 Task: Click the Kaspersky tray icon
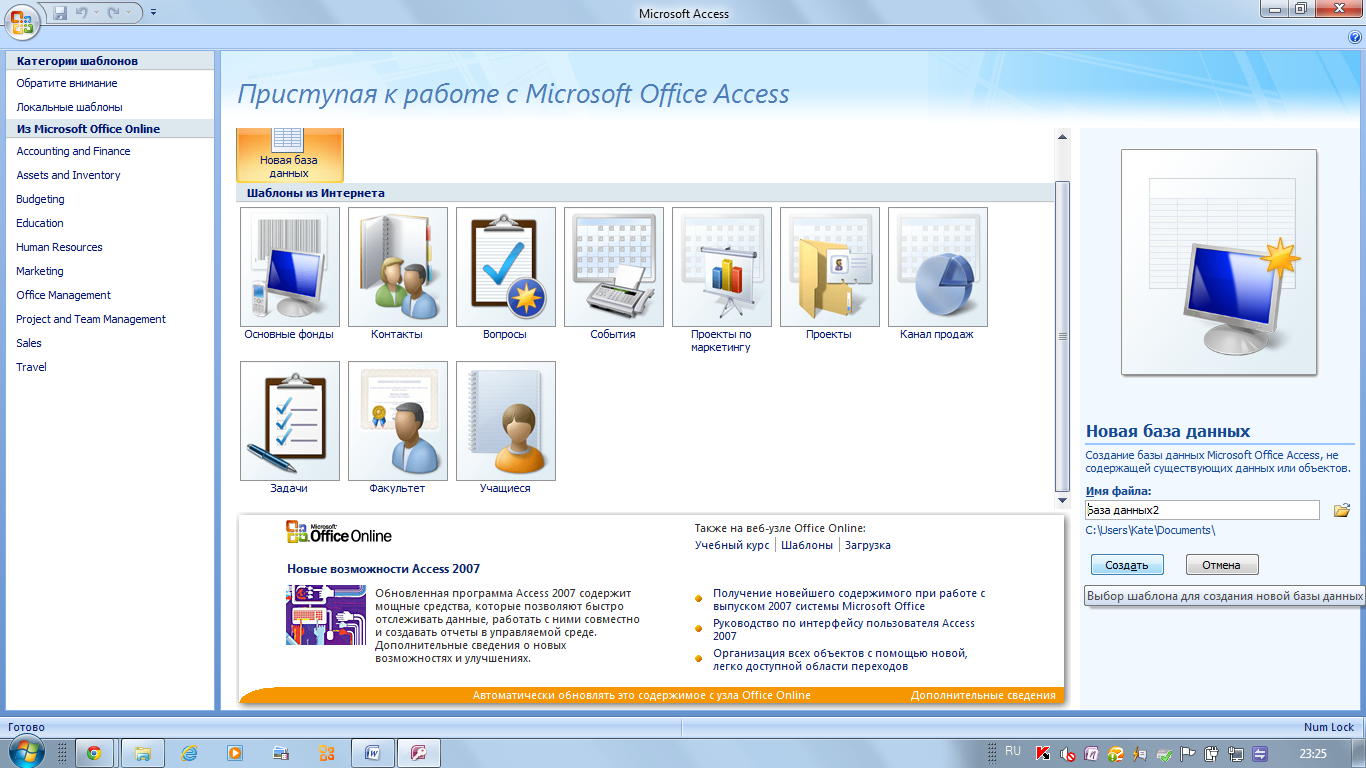pyautogui.click(x=1042, y=754)
